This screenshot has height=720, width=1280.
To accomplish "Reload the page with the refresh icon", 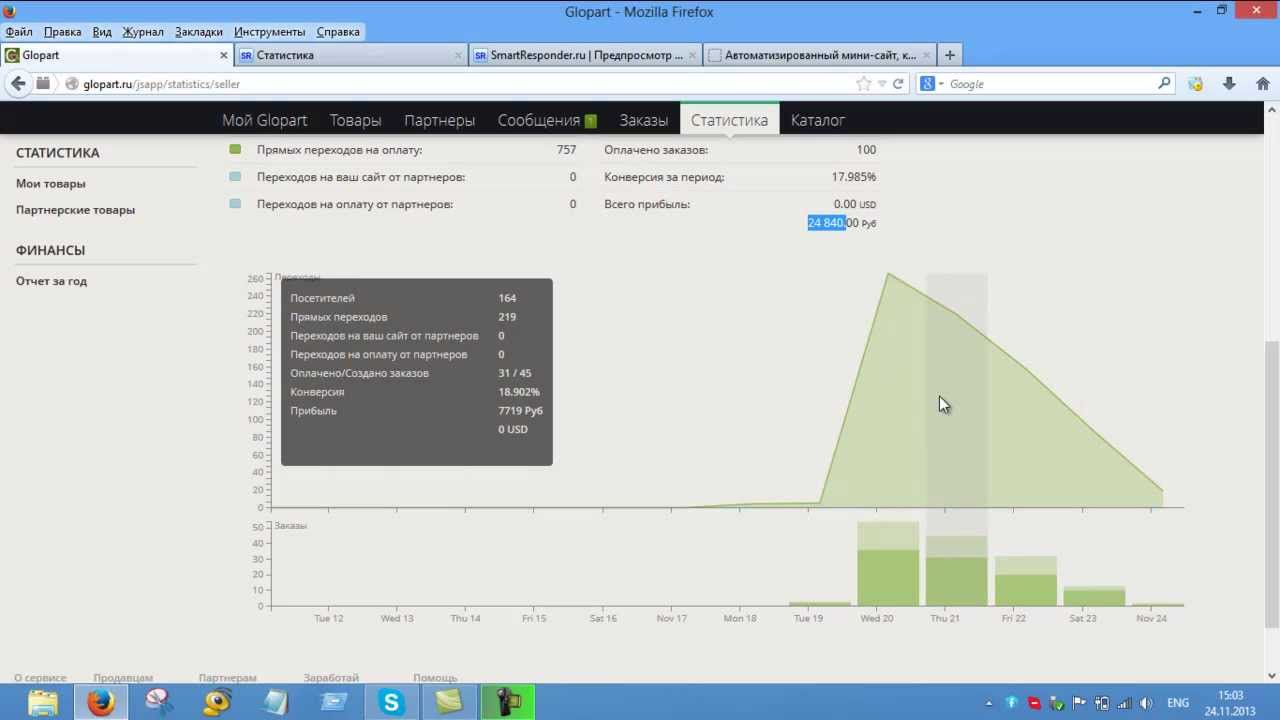I will [x=898, y=84].
